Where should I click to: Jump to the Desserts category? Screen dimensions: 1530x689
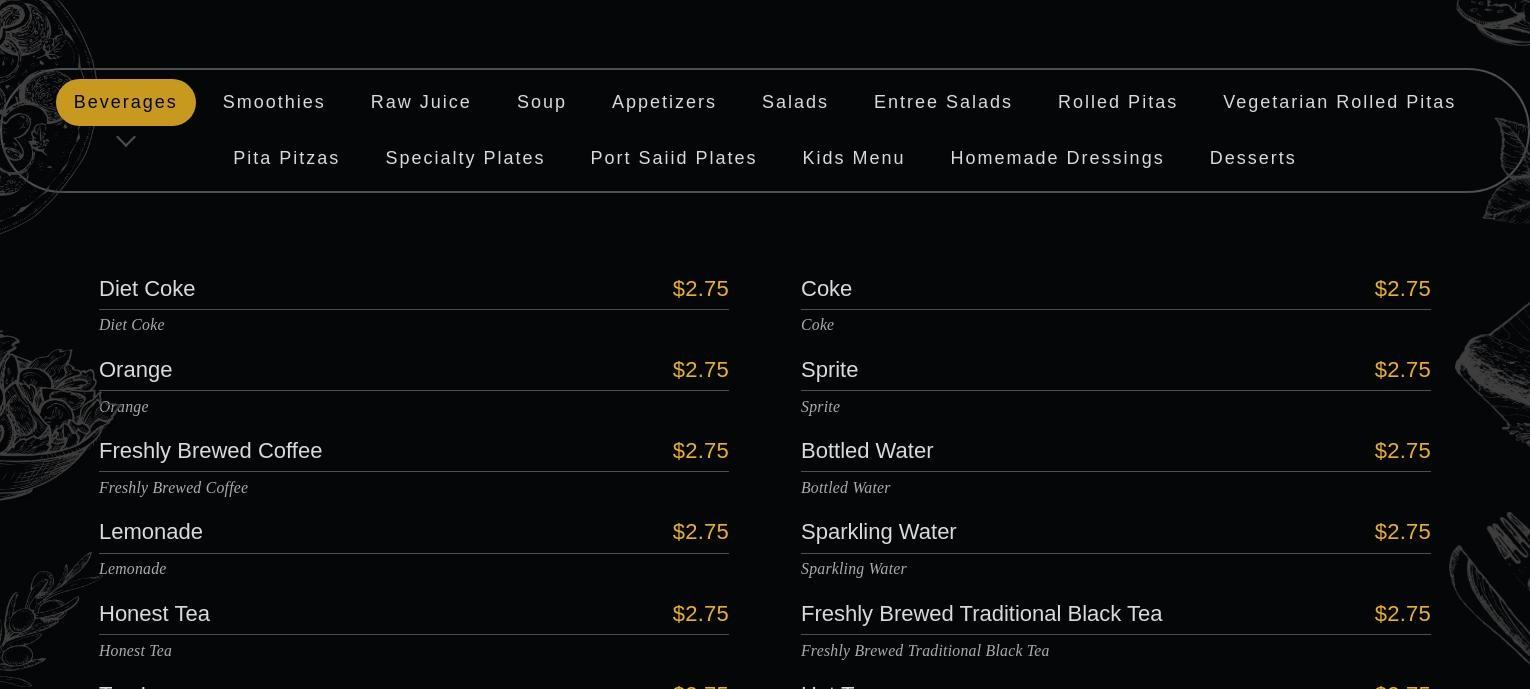click(1253, 158)
